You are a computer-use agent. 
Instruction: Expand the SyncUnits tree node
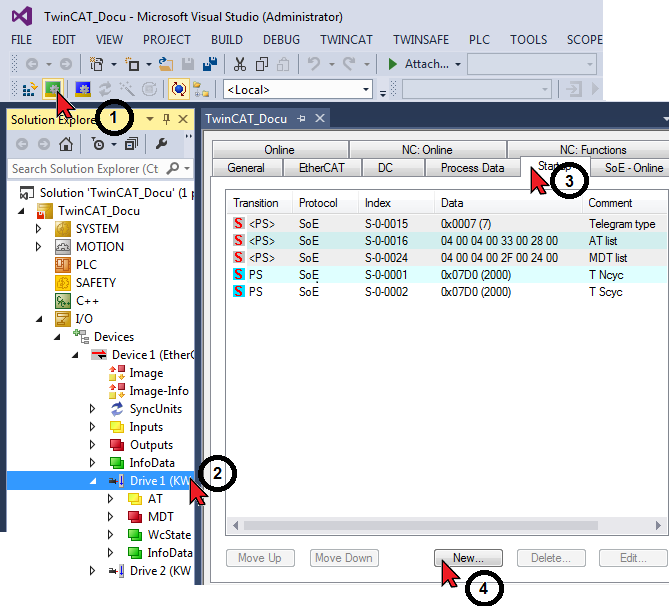click(x=92, y=409)
